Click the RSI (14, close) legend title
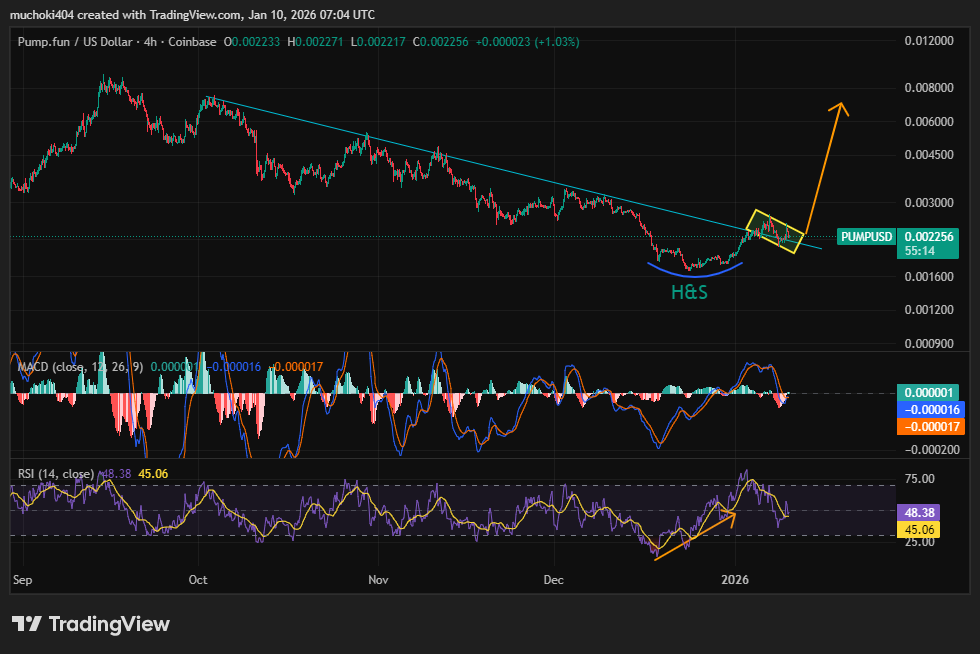980x654 pixels. [57, 473]
